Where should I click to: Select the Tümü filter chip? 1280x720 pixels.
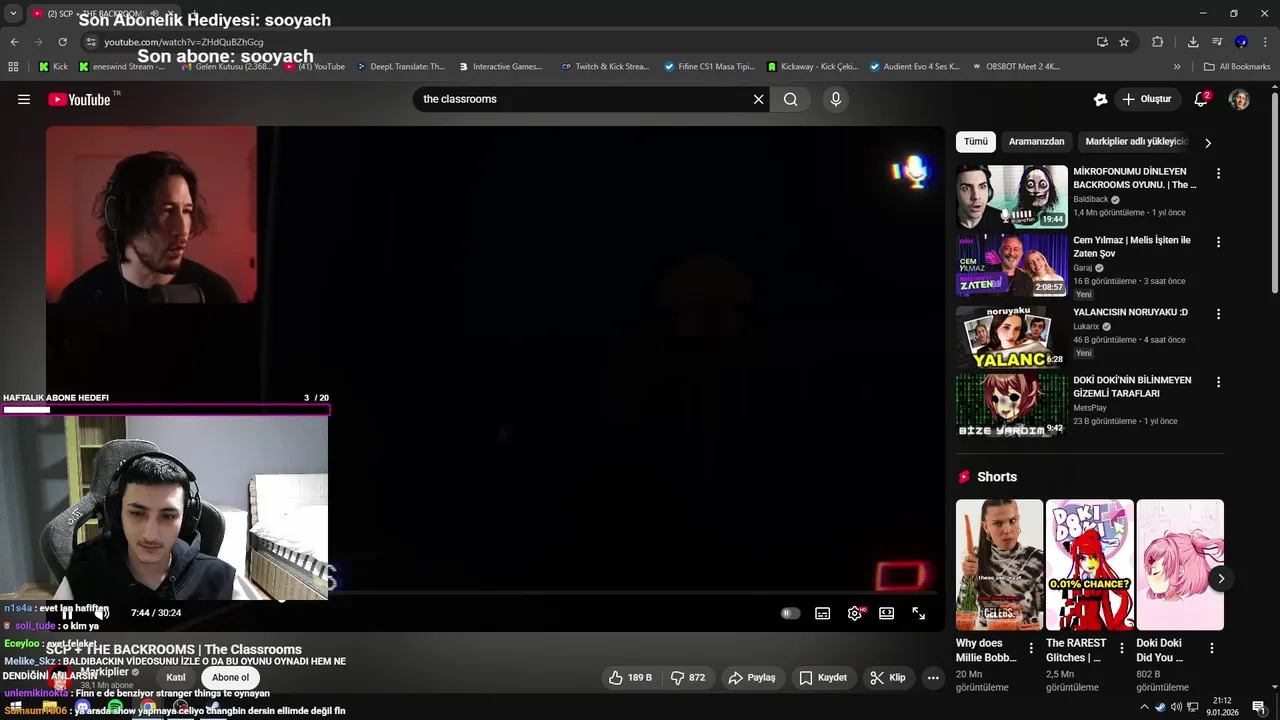pyautogui.click(x=976, y=142)
